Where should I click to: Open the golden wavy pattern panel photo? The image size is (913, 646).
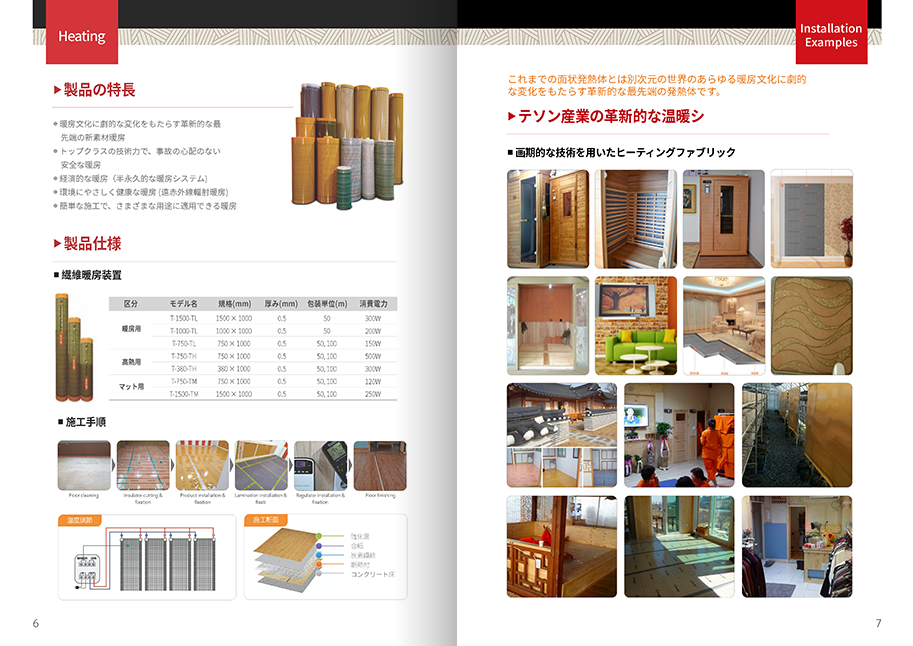[811, 326]
